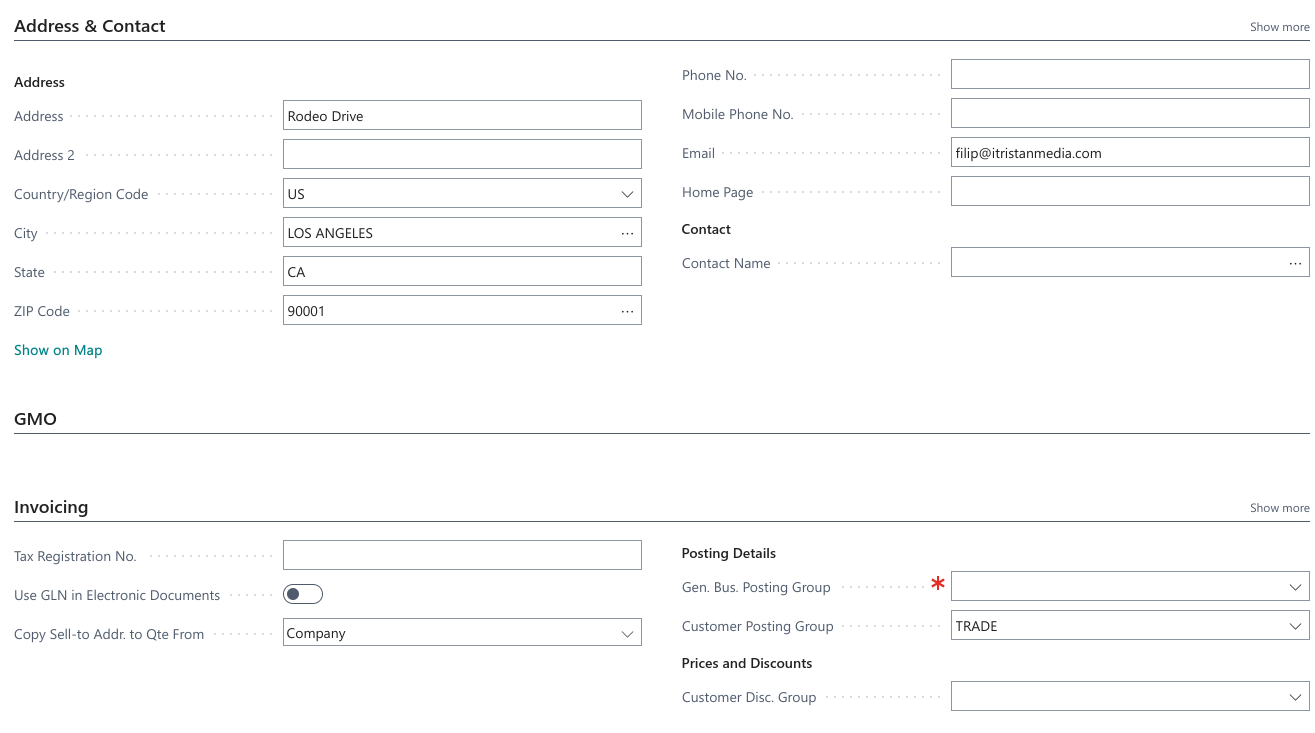Click the Contact subheading text
This screenshot has width=1315, height=733.
pos(706,229)
